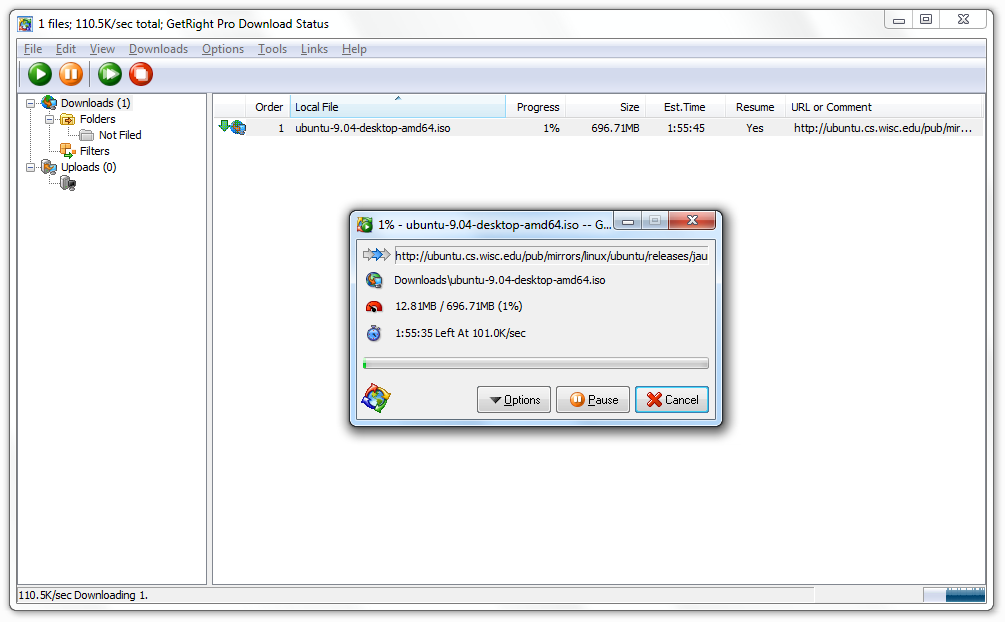Screen dimensions: 1005x622
Task: Click the green Start download toolbar icon
Action: [40, 74]
